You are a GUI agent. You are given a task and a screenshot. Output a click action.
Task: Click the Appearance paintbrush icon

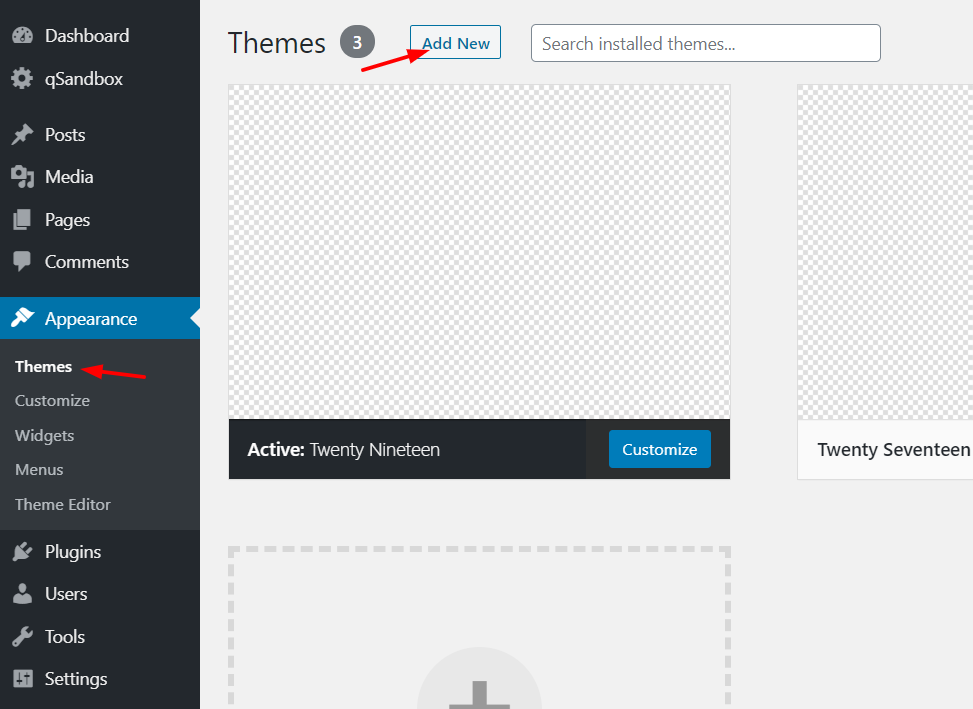click(x=22, y=318)
